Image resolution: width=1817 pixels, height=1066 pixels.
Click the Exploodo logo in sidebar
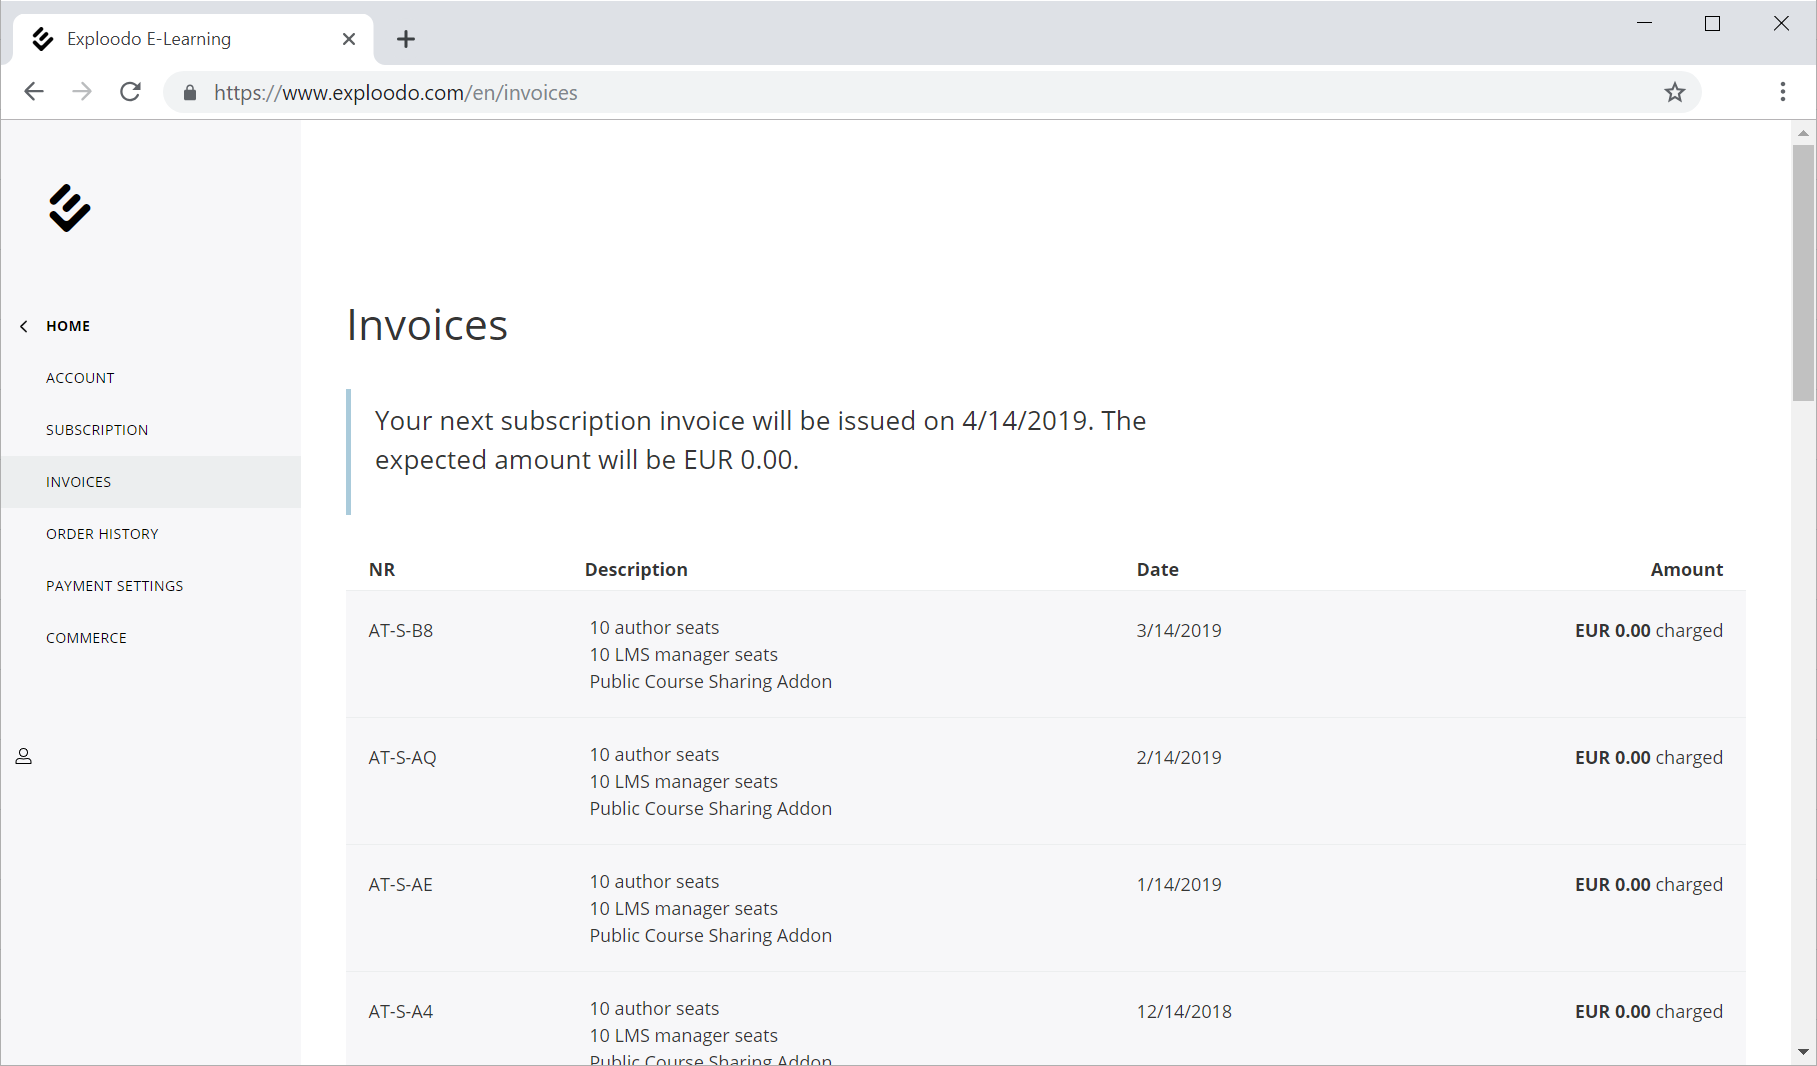(69, 208)
